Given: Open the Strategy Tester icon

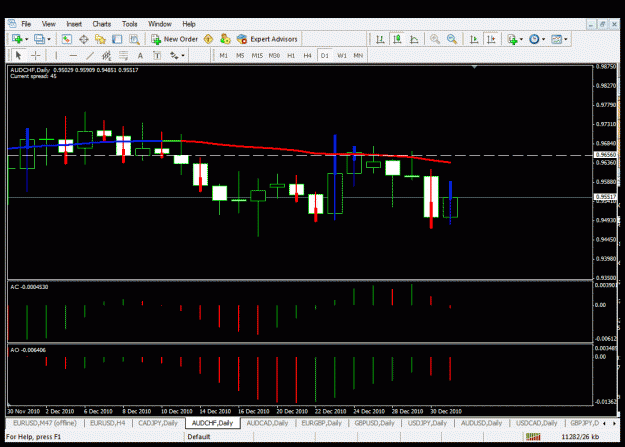Looking at the screenshot, I should click(134, 39).
